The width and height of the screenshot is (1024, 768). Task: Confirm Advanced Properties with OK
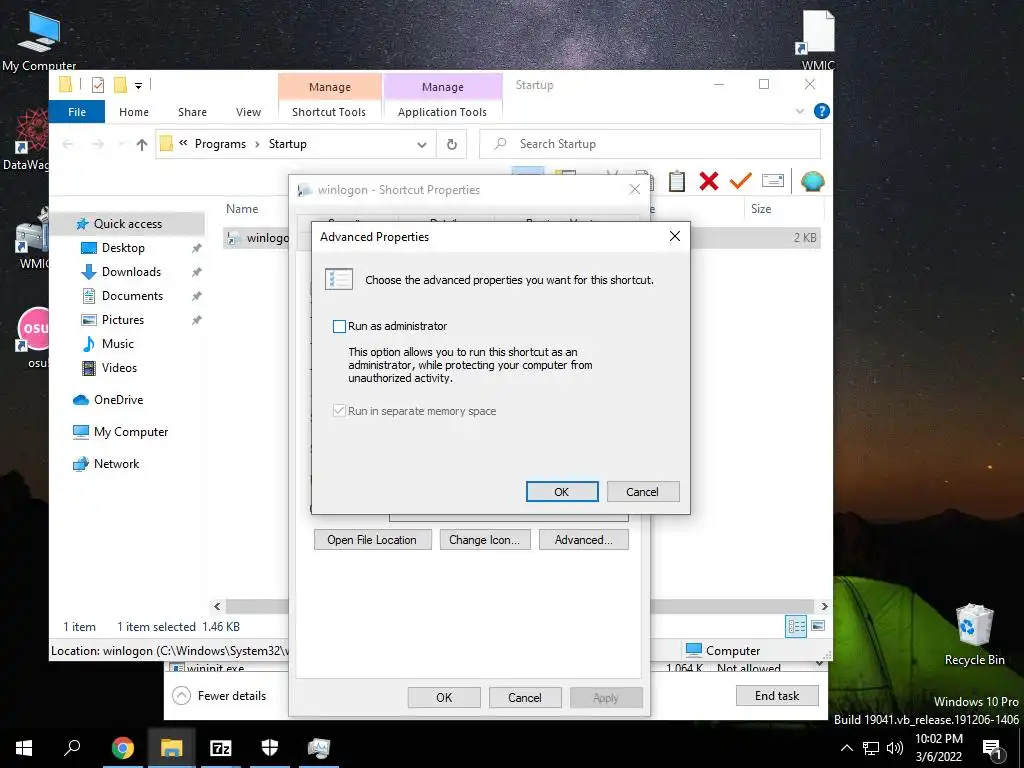562,492
